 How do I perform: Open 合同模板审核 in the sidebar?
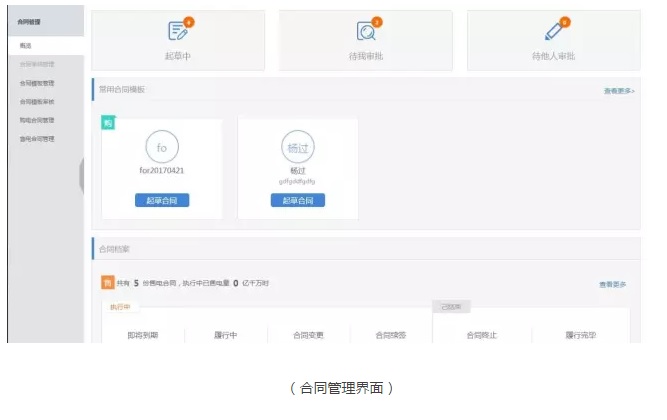pyautogui.click(x=37, y=101)
